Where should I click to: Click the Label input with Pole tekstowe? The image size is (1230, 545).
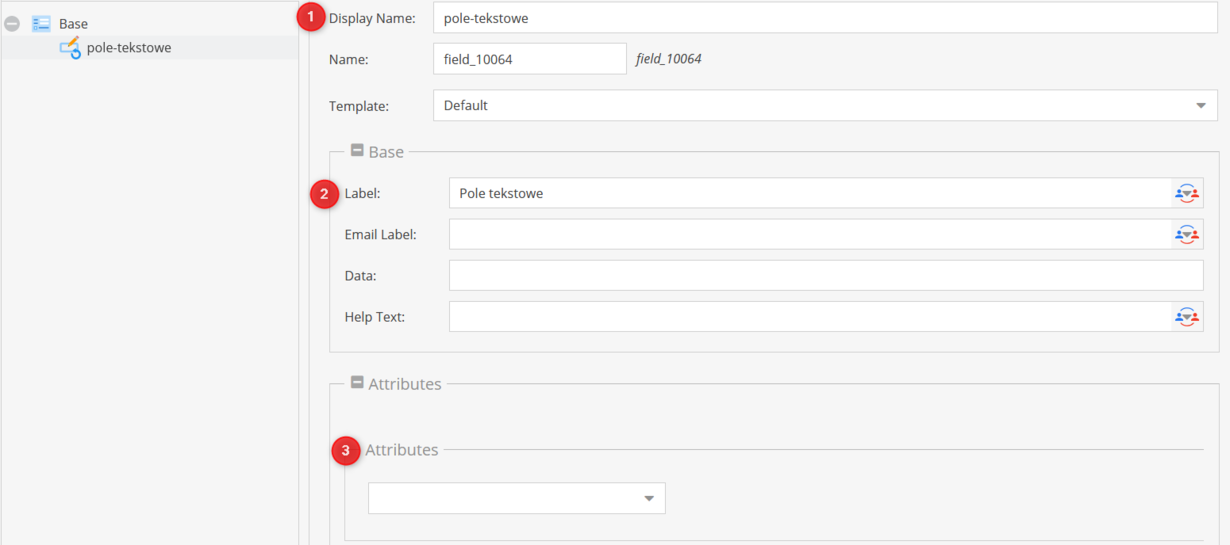tap(811, 193)
